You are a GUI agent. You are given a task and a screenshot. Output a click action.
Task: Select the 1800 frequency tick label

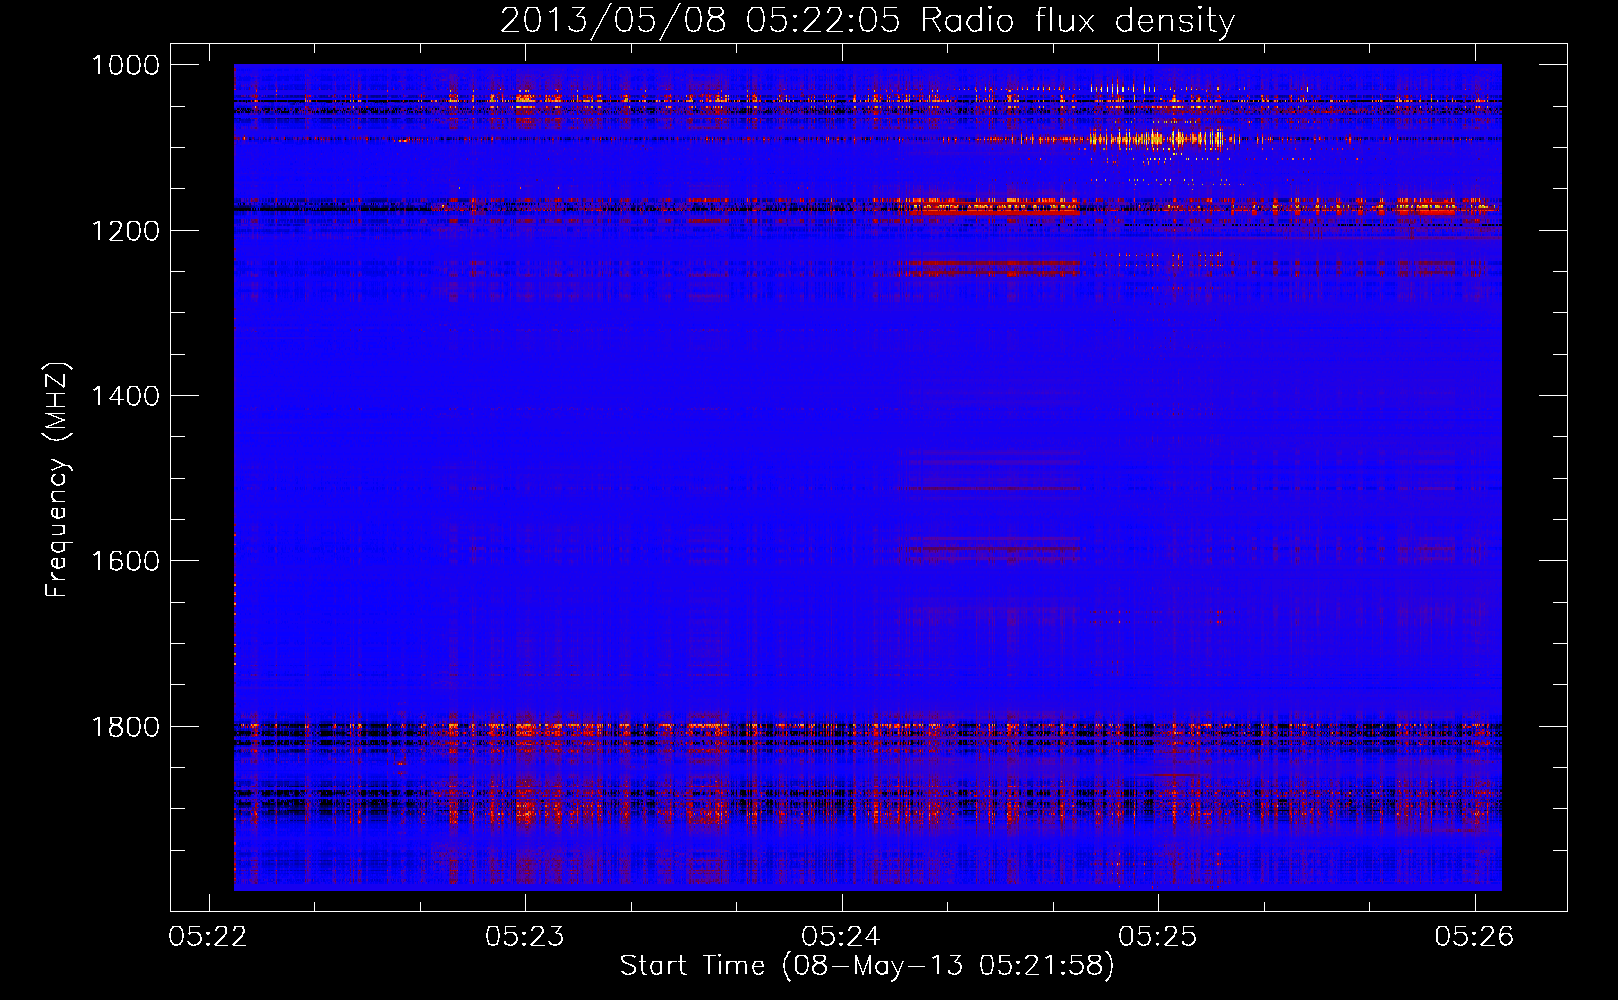point(125,727)
